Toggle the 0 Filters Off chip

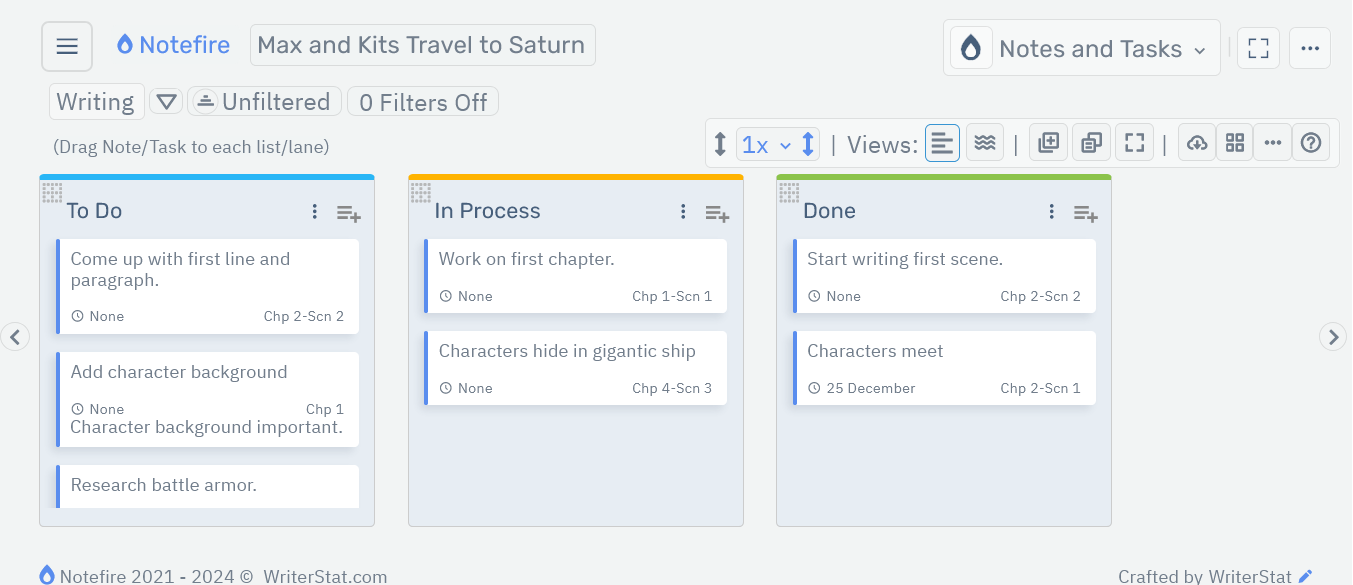[422, 101]
